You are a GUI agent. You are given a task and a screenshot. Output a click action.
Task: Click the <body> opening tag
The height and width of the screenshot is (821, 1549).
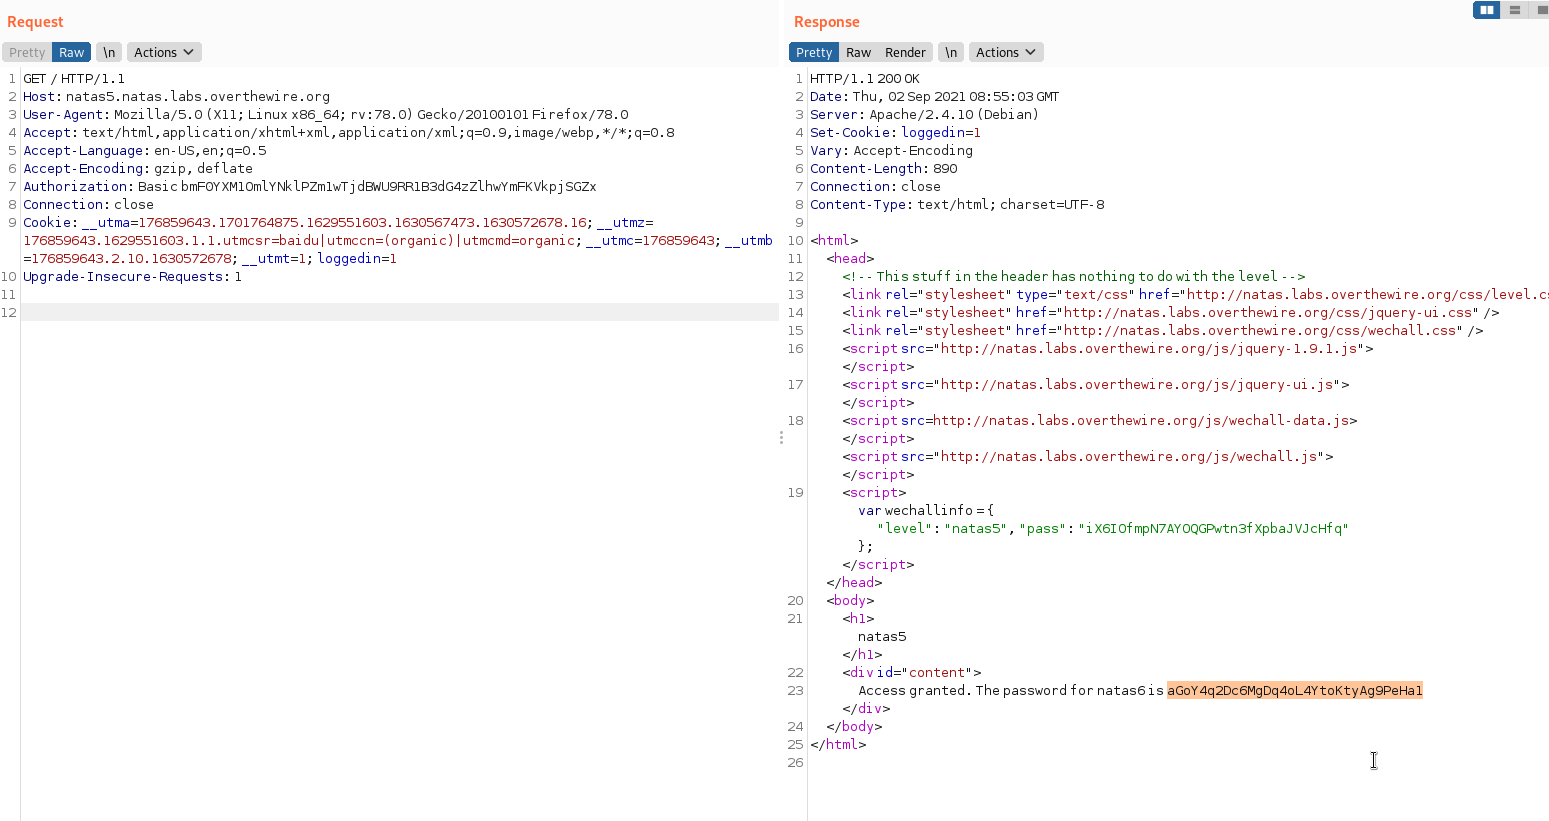click(850, 601)
